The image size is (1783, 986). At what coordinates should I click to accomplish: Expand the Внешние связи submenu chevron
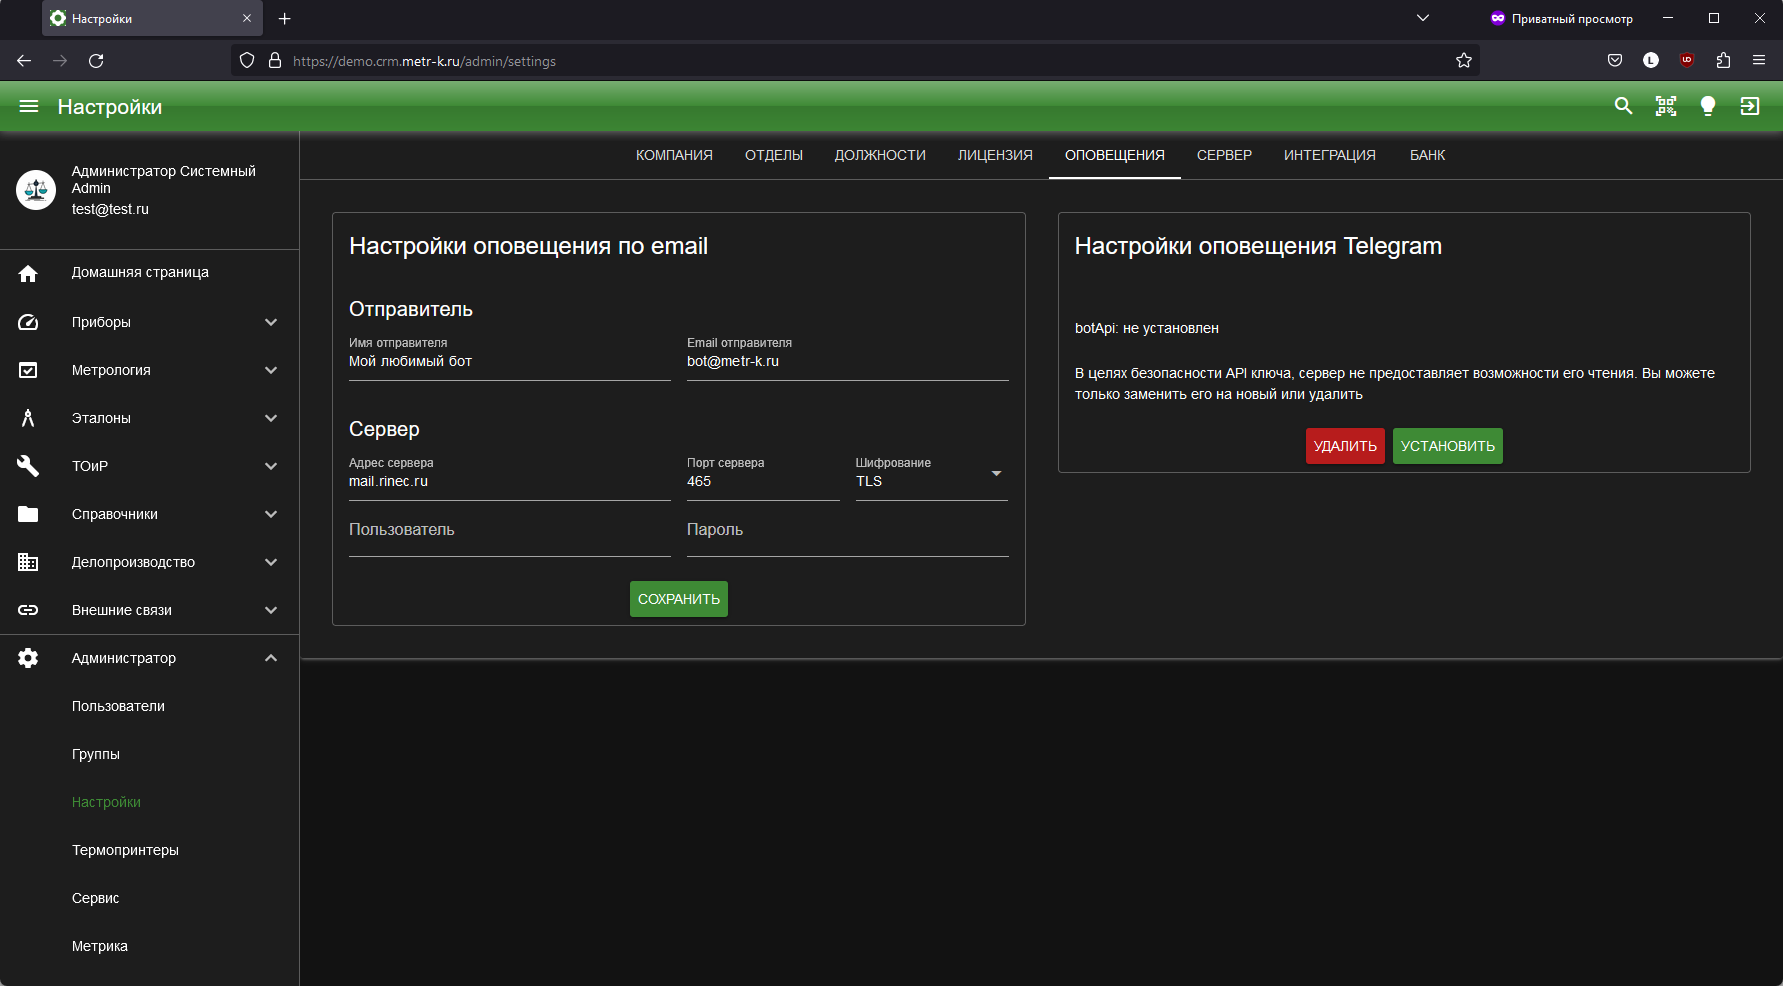click(271, 610)
